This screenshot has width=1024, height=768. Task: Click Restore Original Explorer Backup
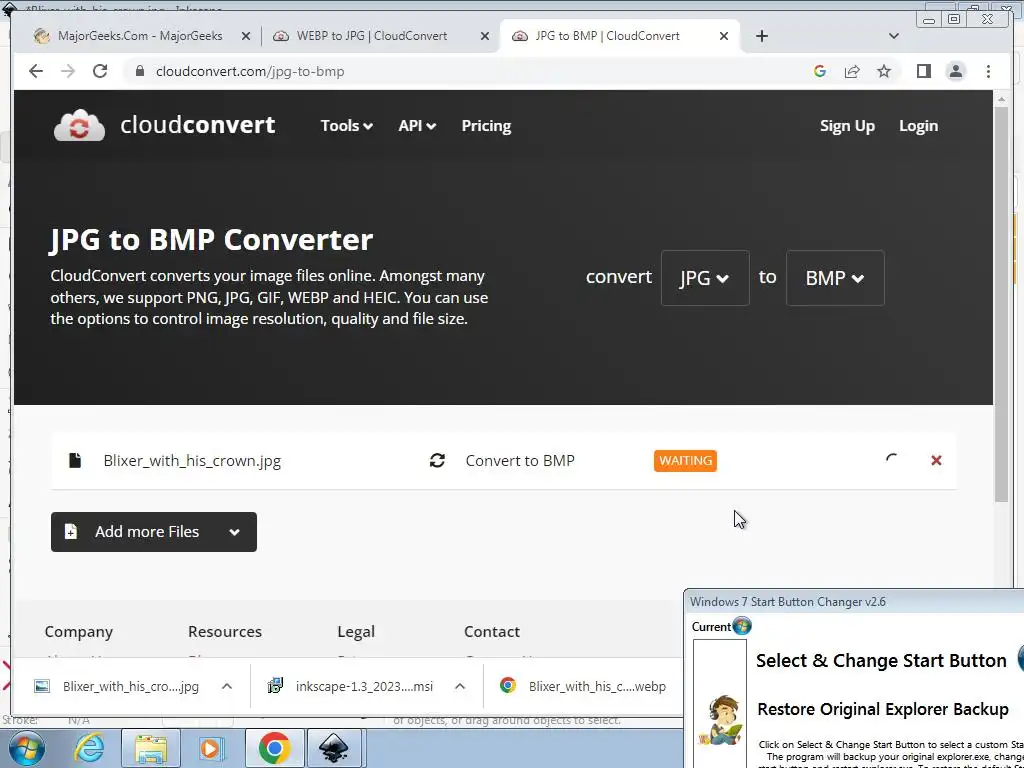[x=883, y=709]
